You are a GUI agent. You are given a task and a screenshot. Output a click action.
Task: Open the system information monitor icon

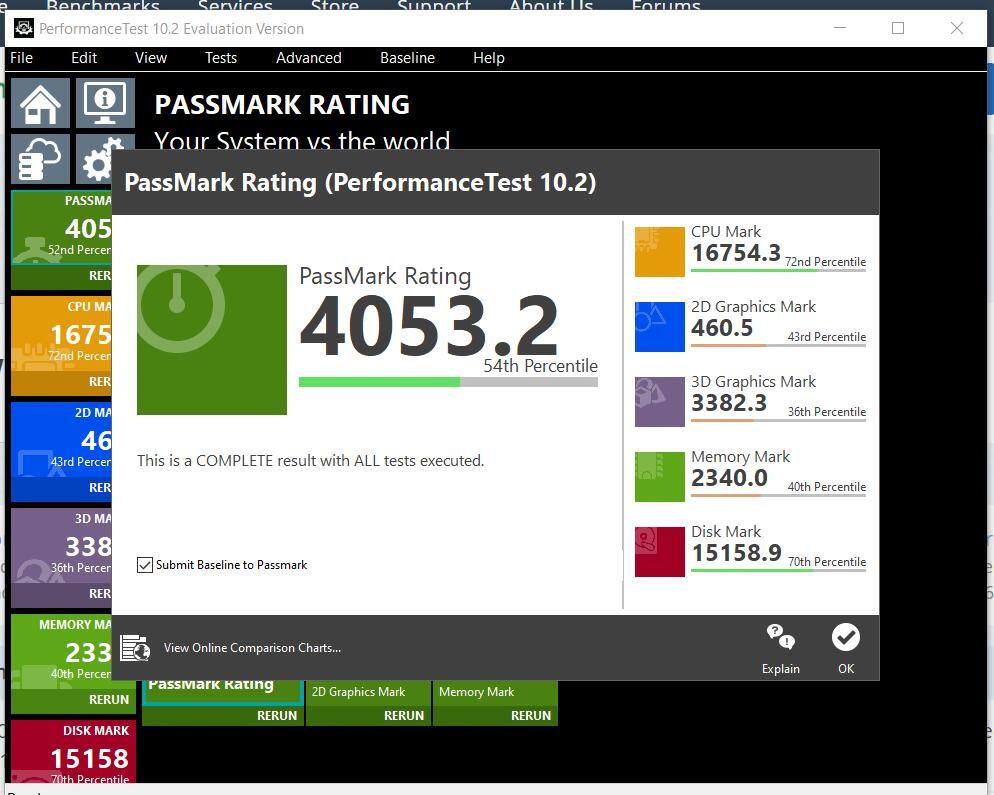(x=105, y=103)
